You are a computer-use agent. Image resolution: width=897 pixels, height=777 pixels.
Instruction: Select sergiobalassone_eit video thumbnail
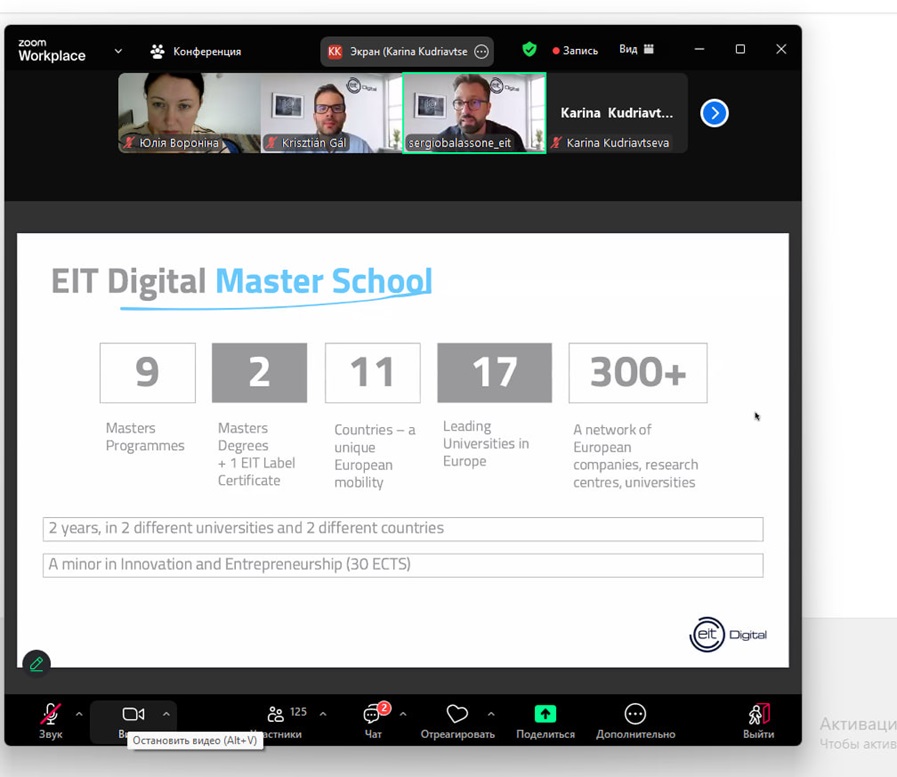tap(474, 113)
